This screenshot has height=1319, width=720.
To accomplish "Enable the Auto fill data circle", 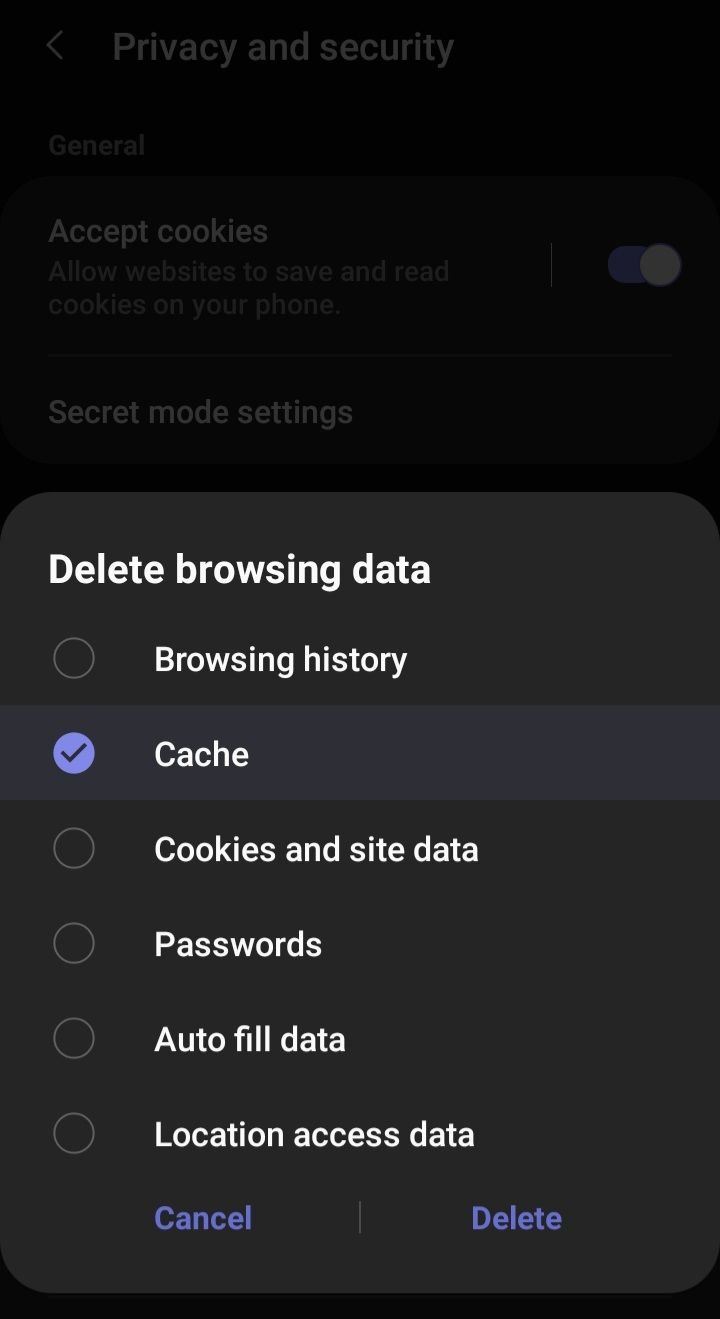I will [74, 1038].
